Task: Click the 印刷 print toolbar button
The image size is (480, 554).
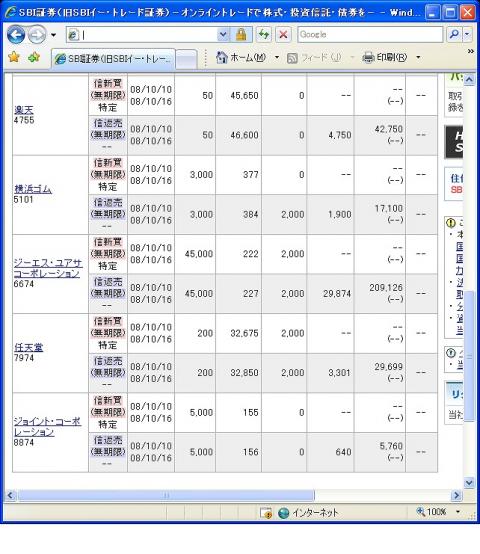Action: (x=385, y=57)
